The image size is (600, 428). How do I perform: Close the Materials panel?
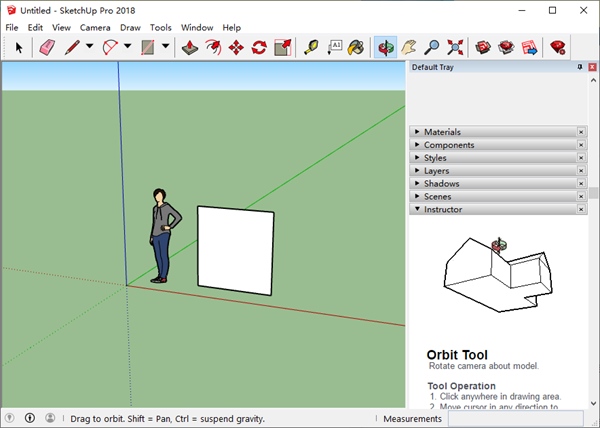(x=581, y=132)
